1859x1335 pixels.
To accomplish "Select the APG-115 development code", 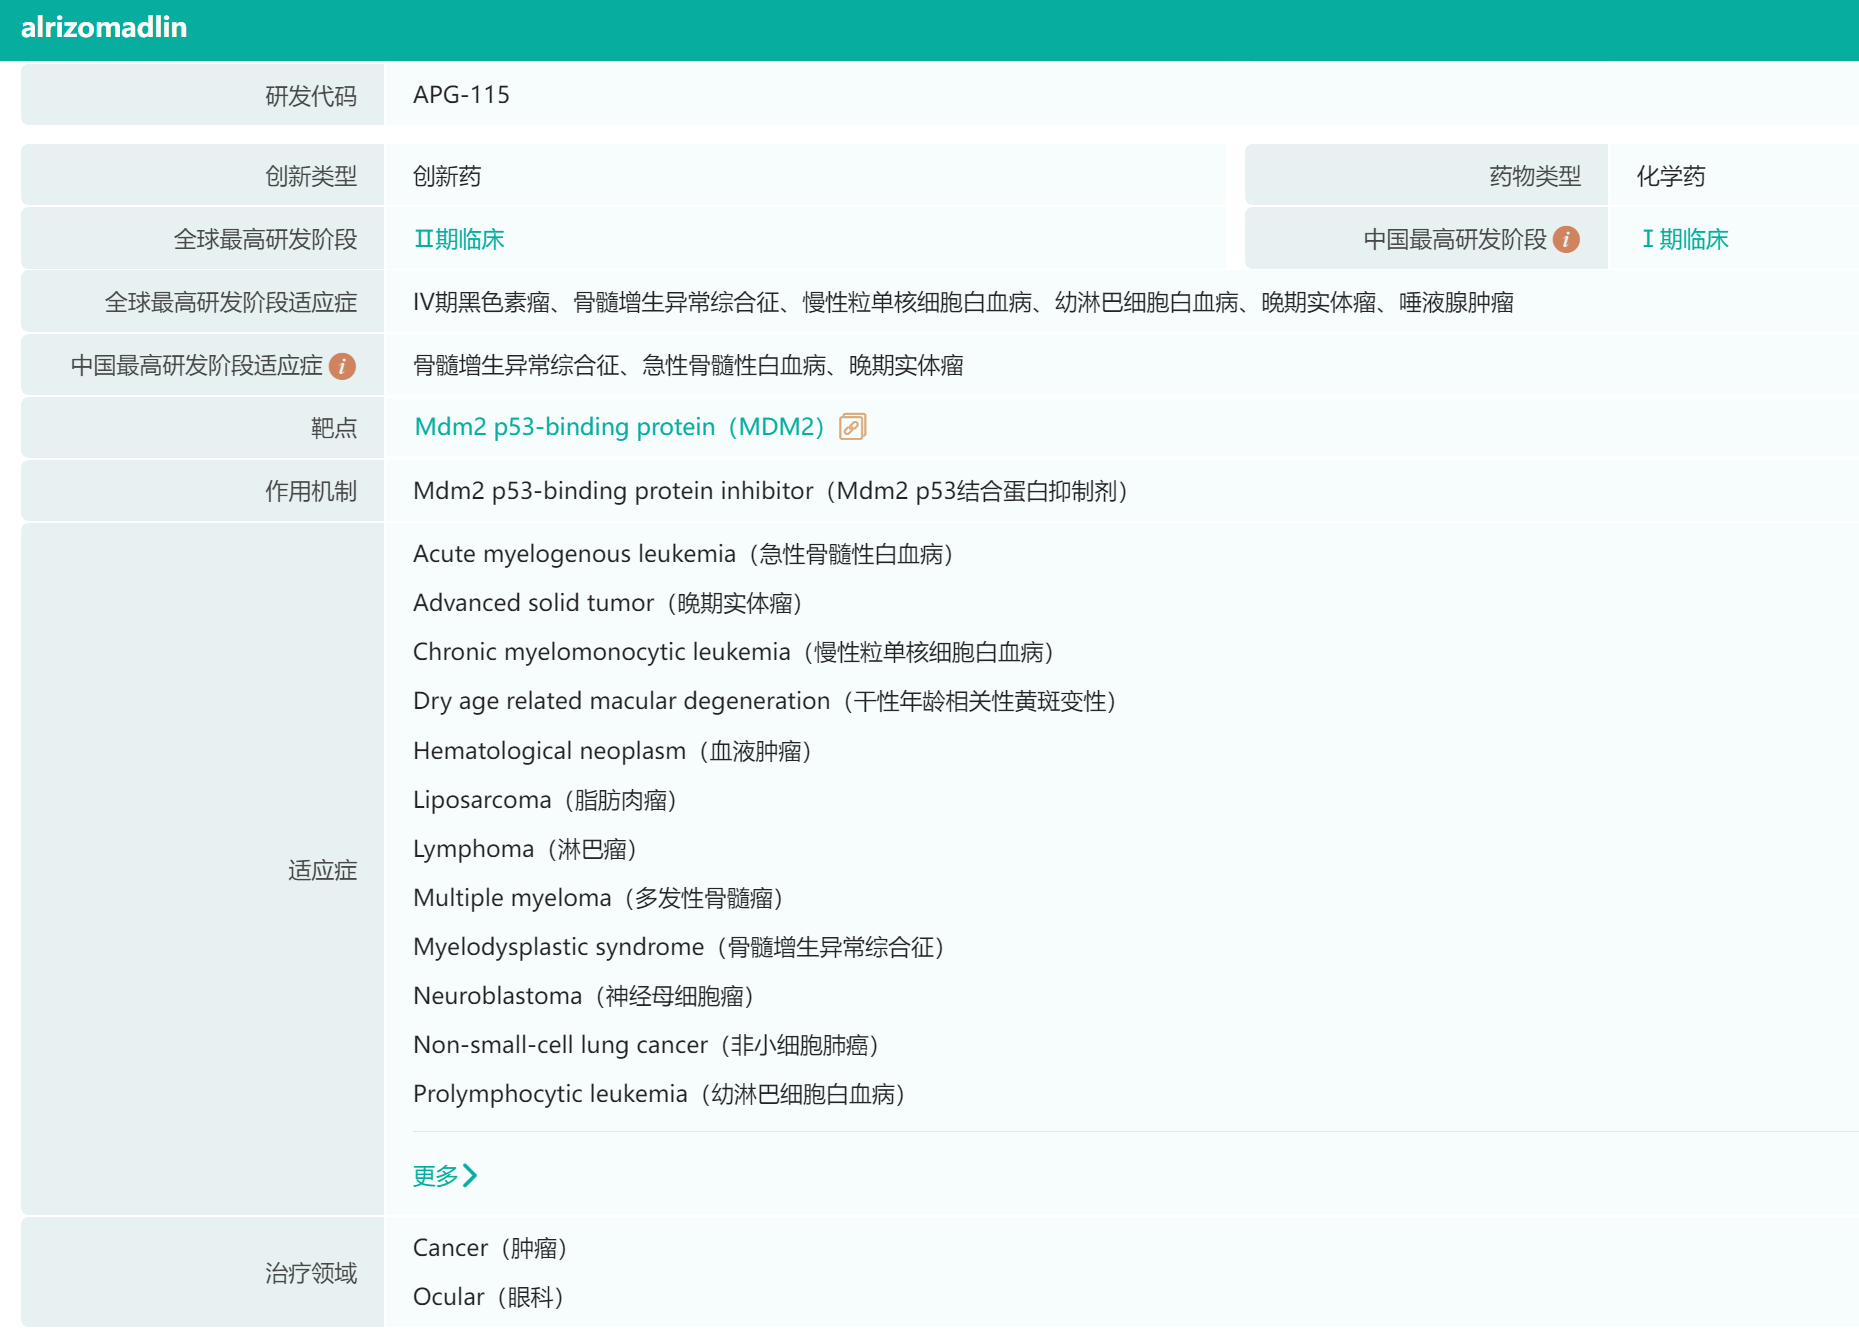I will [x=461, y=95].
